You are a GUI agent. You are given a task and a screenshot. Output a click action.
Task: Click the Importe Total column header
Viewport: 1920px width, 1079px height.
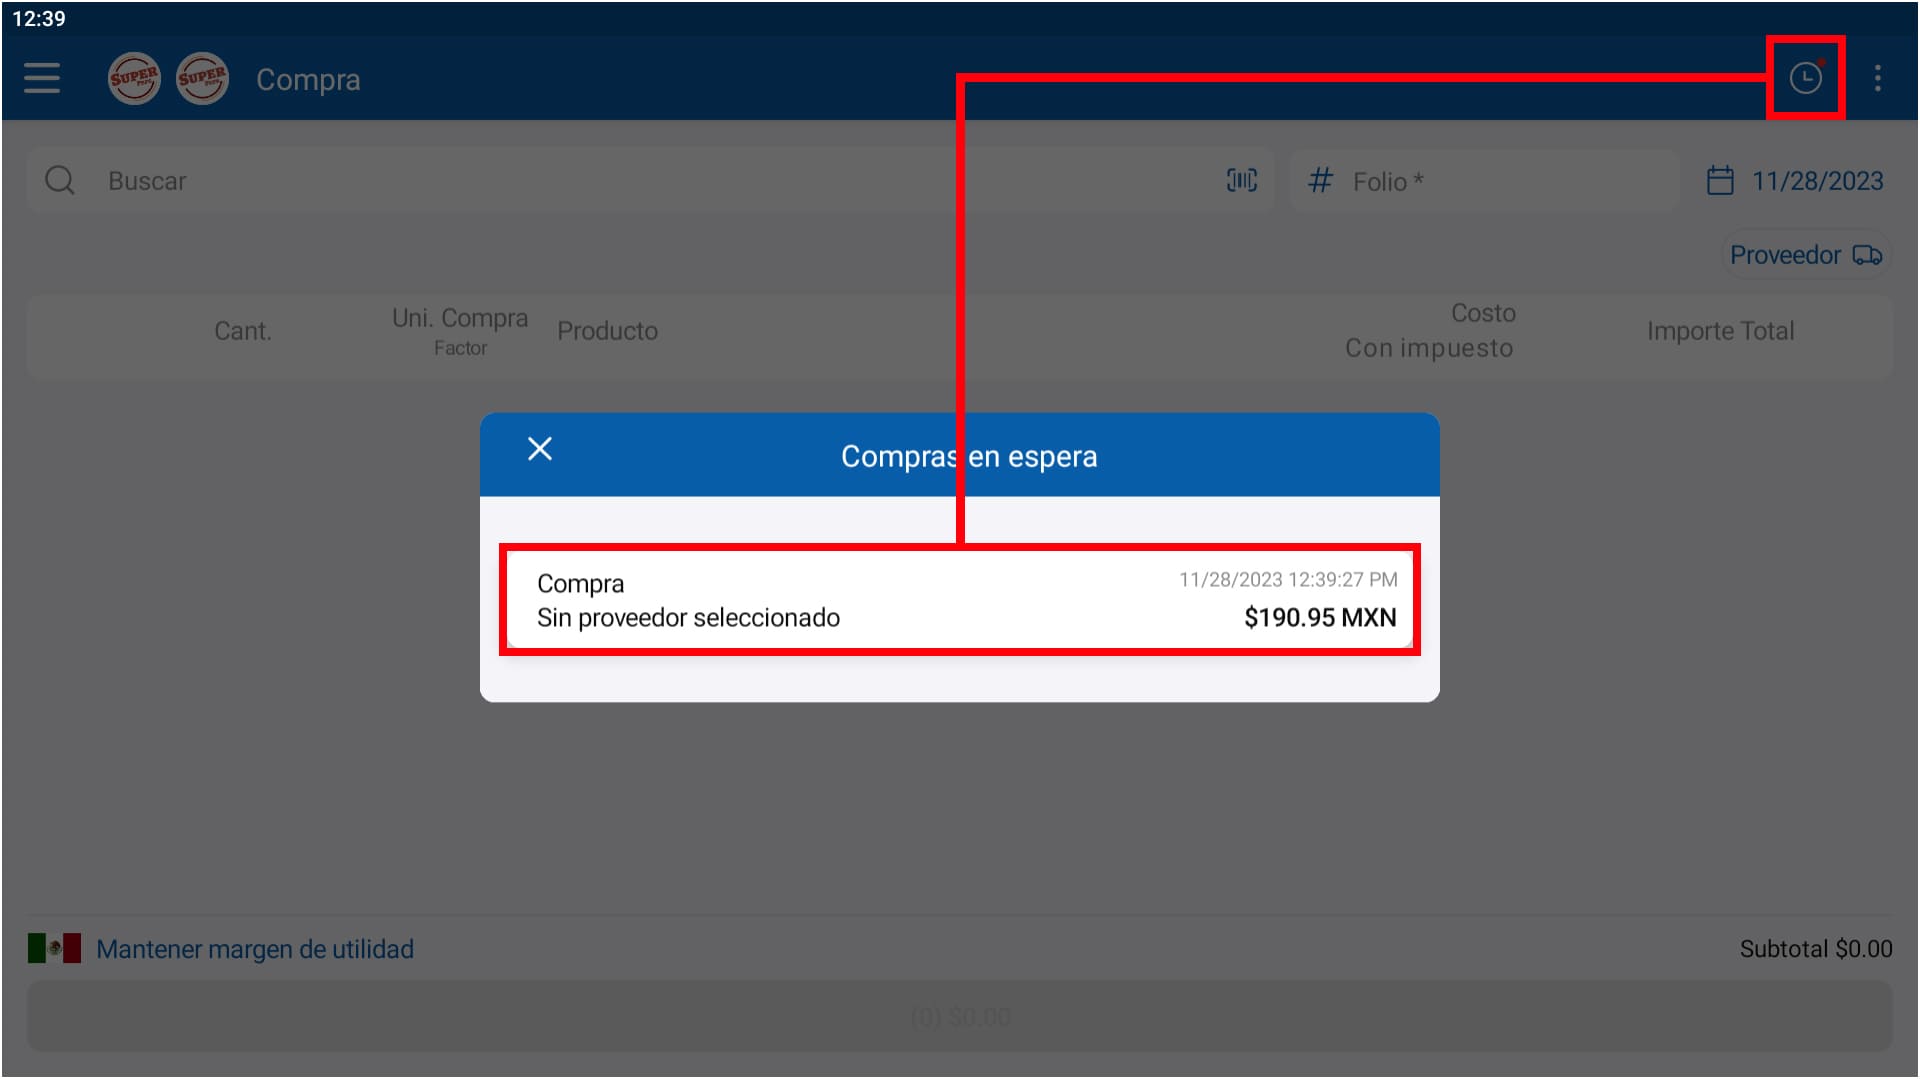[x=1720, y=331]
